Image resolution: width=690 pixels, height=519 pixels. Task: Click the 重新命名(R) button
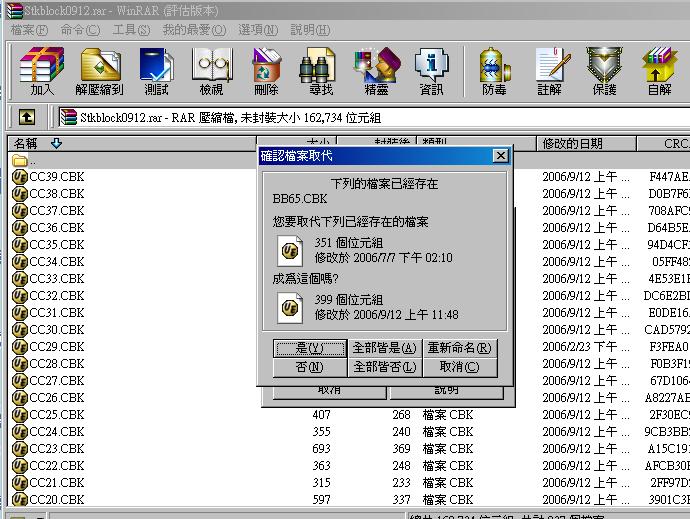click(460, 348)
